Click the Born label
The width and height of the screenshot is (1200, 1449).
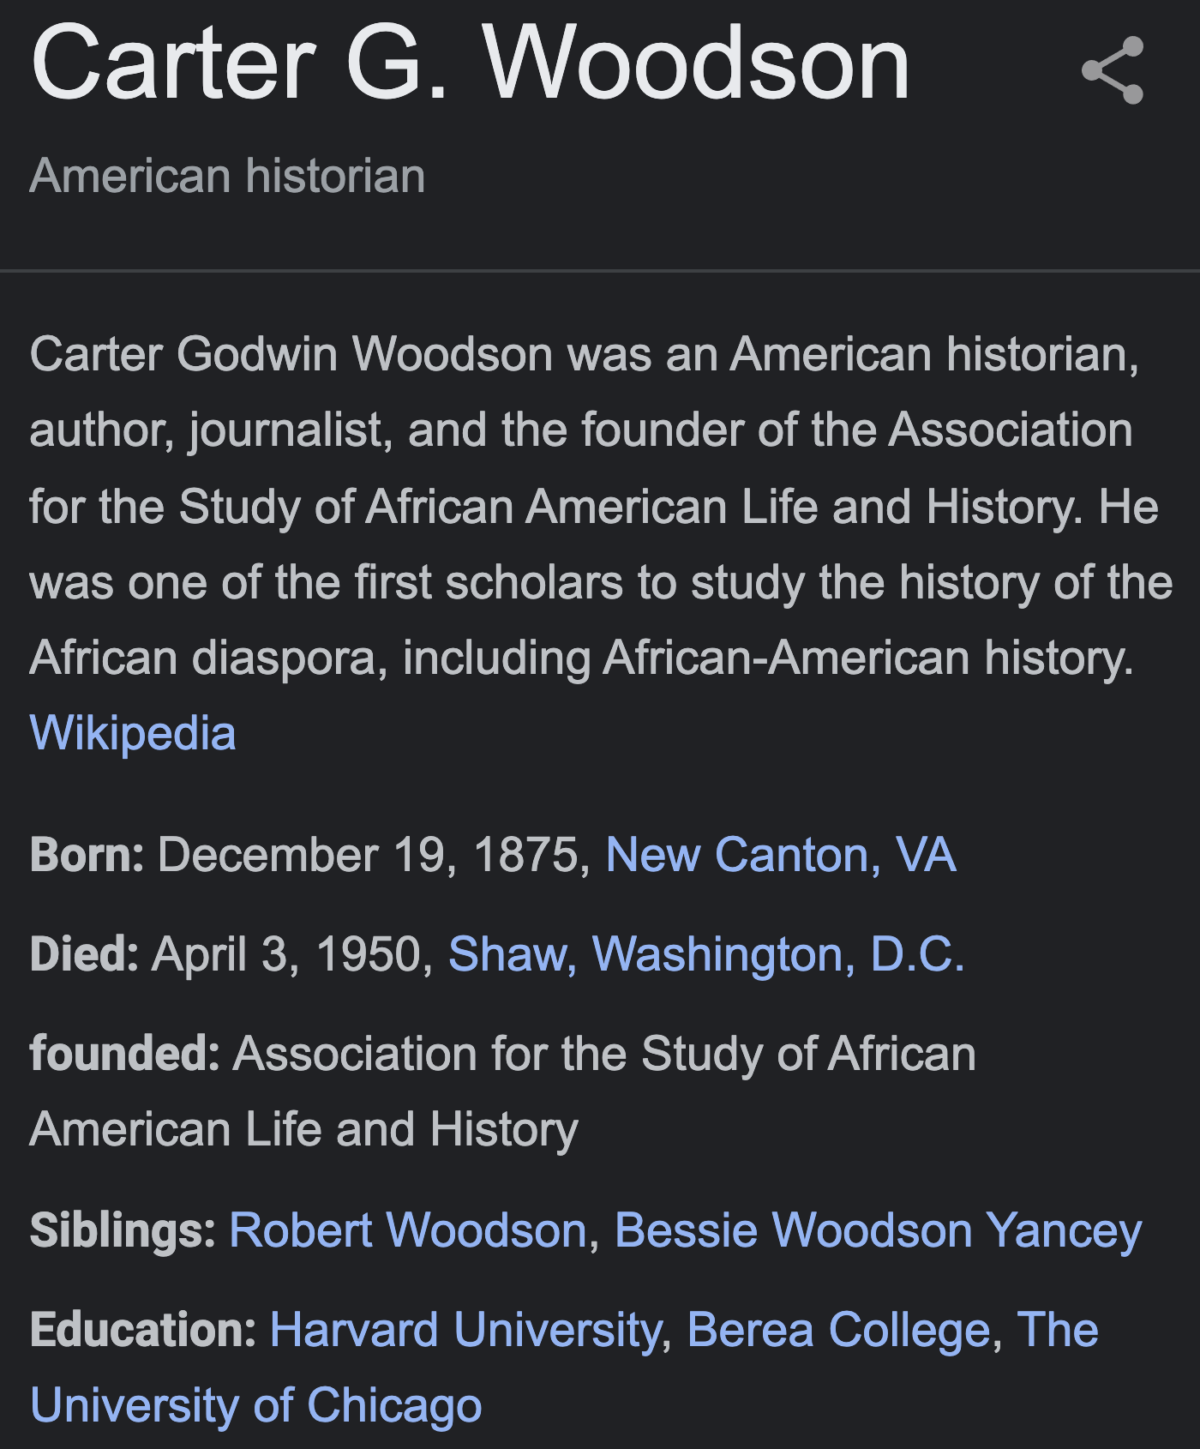[x=87, y=855]
